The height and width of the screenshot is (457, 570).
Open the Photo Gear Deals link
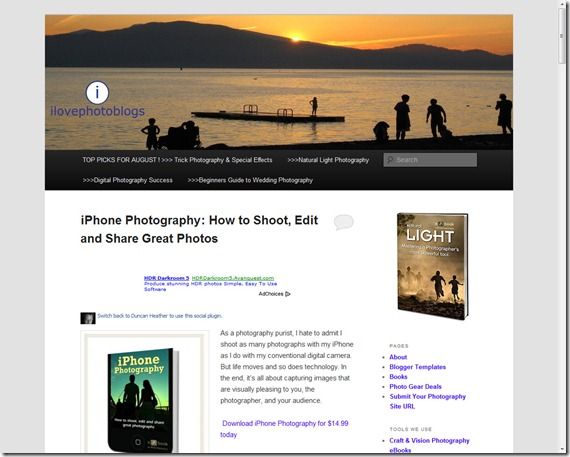[415, 386]
